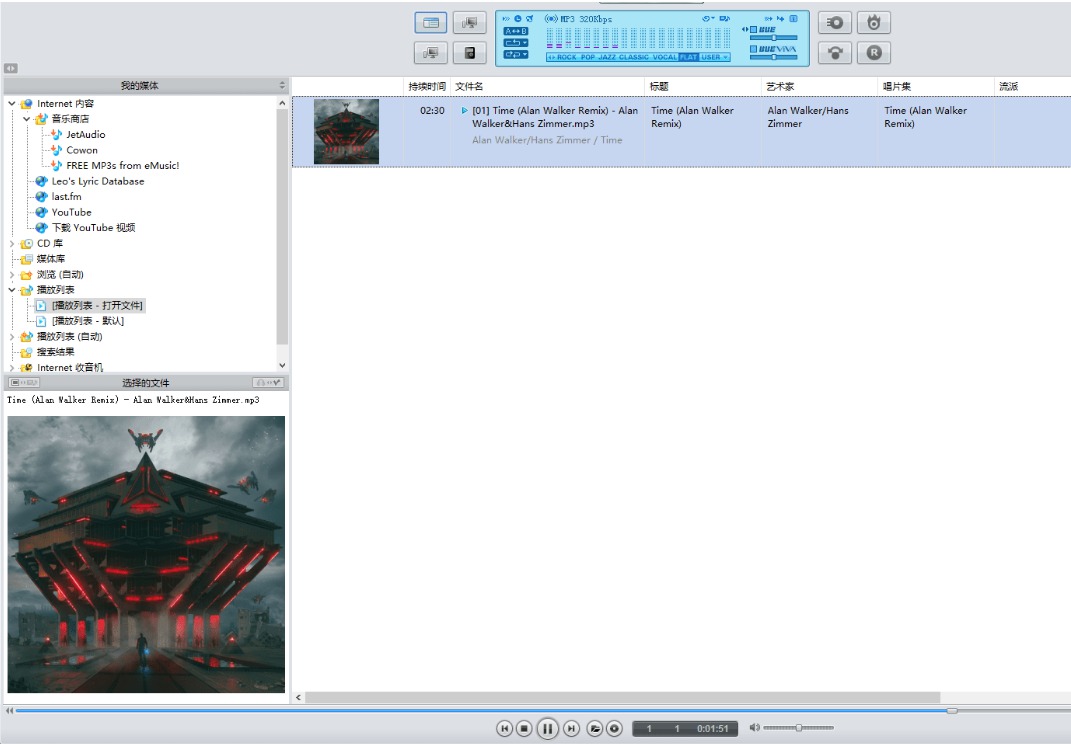Expand the CD 库 tree node
1071x744 pixels.
pos(12,243)
